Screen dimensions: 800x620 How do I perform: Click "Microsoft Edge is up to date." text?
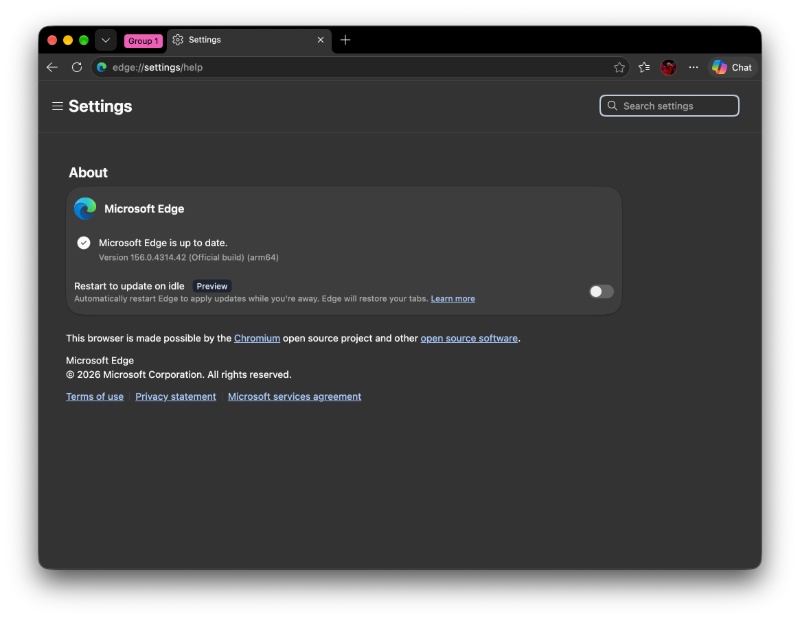tap(163, 243)
